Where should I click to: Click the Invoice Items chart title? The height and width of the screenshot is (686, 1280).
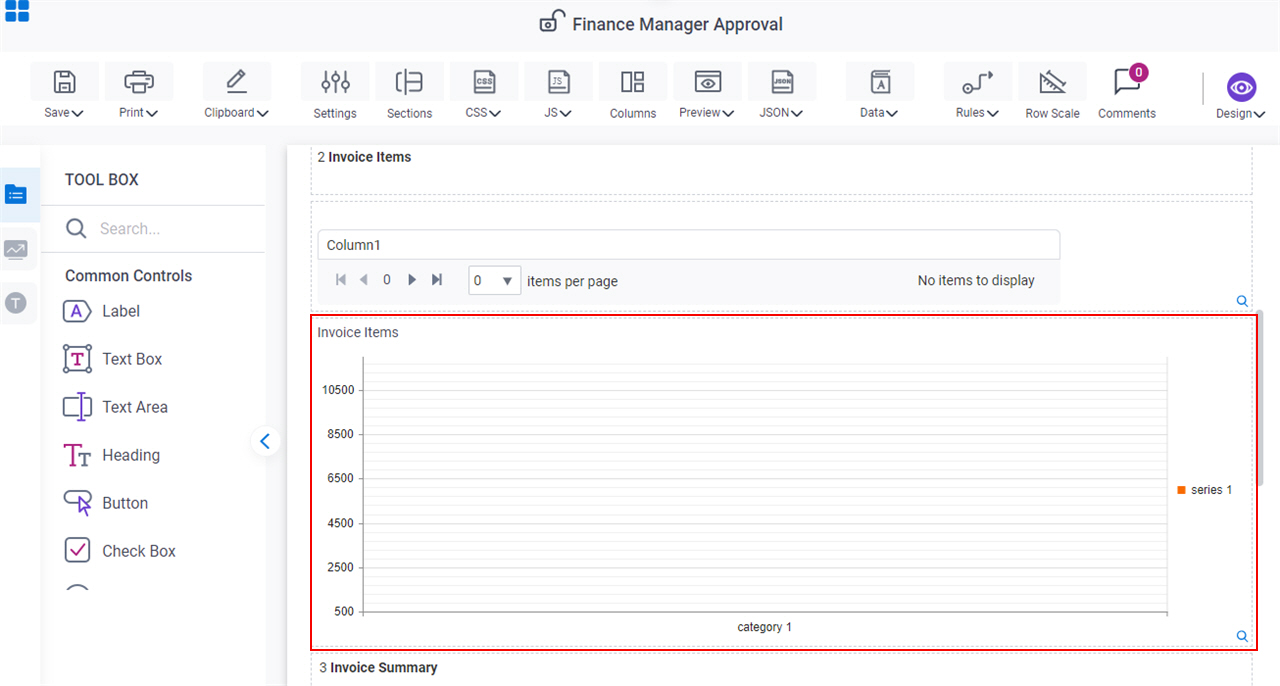click(x=358, y=332)
